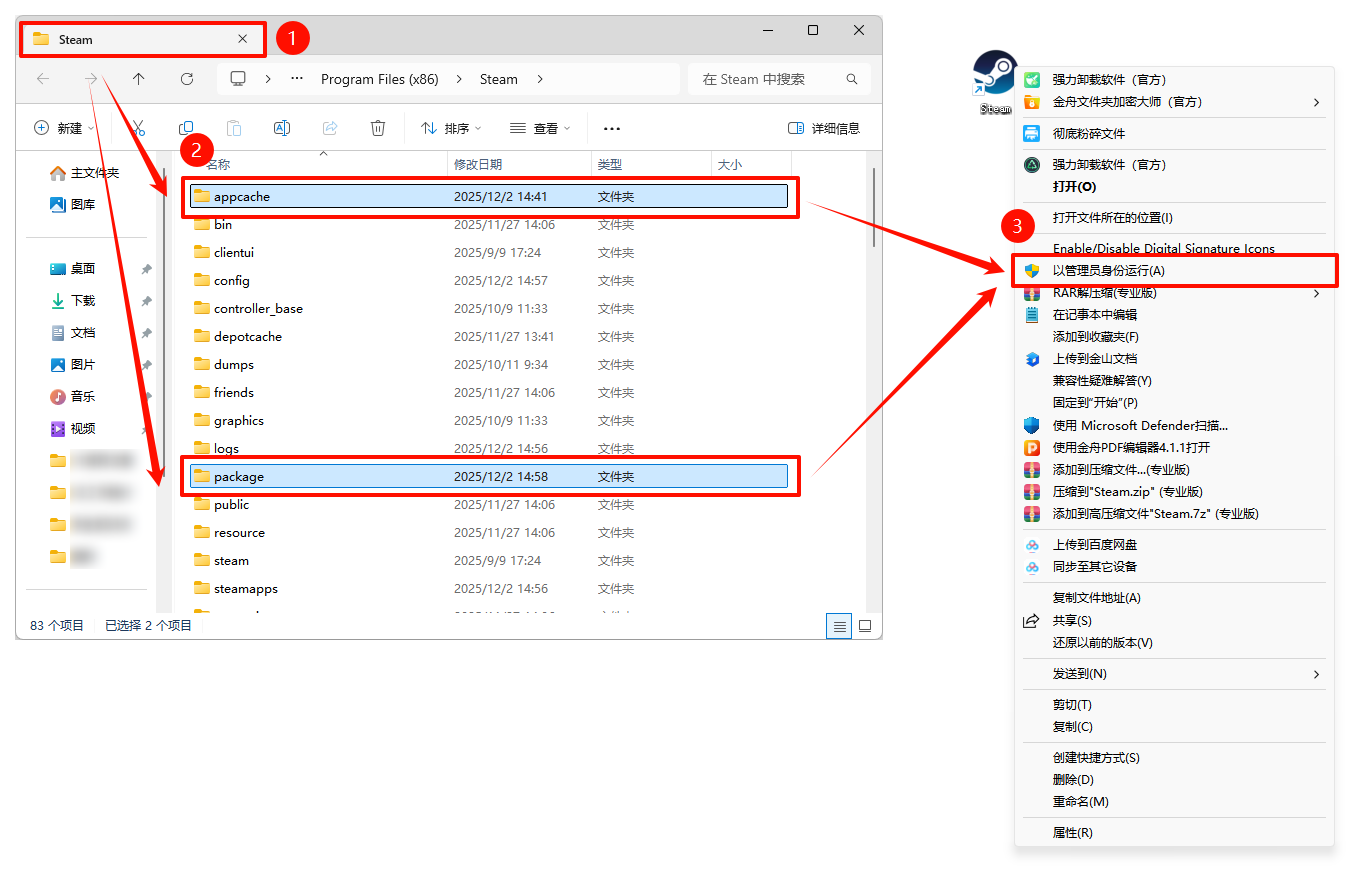Open the Steam shortcut icon on the desktop
The height and width of the screenshot is (869, 1351).
993,75
